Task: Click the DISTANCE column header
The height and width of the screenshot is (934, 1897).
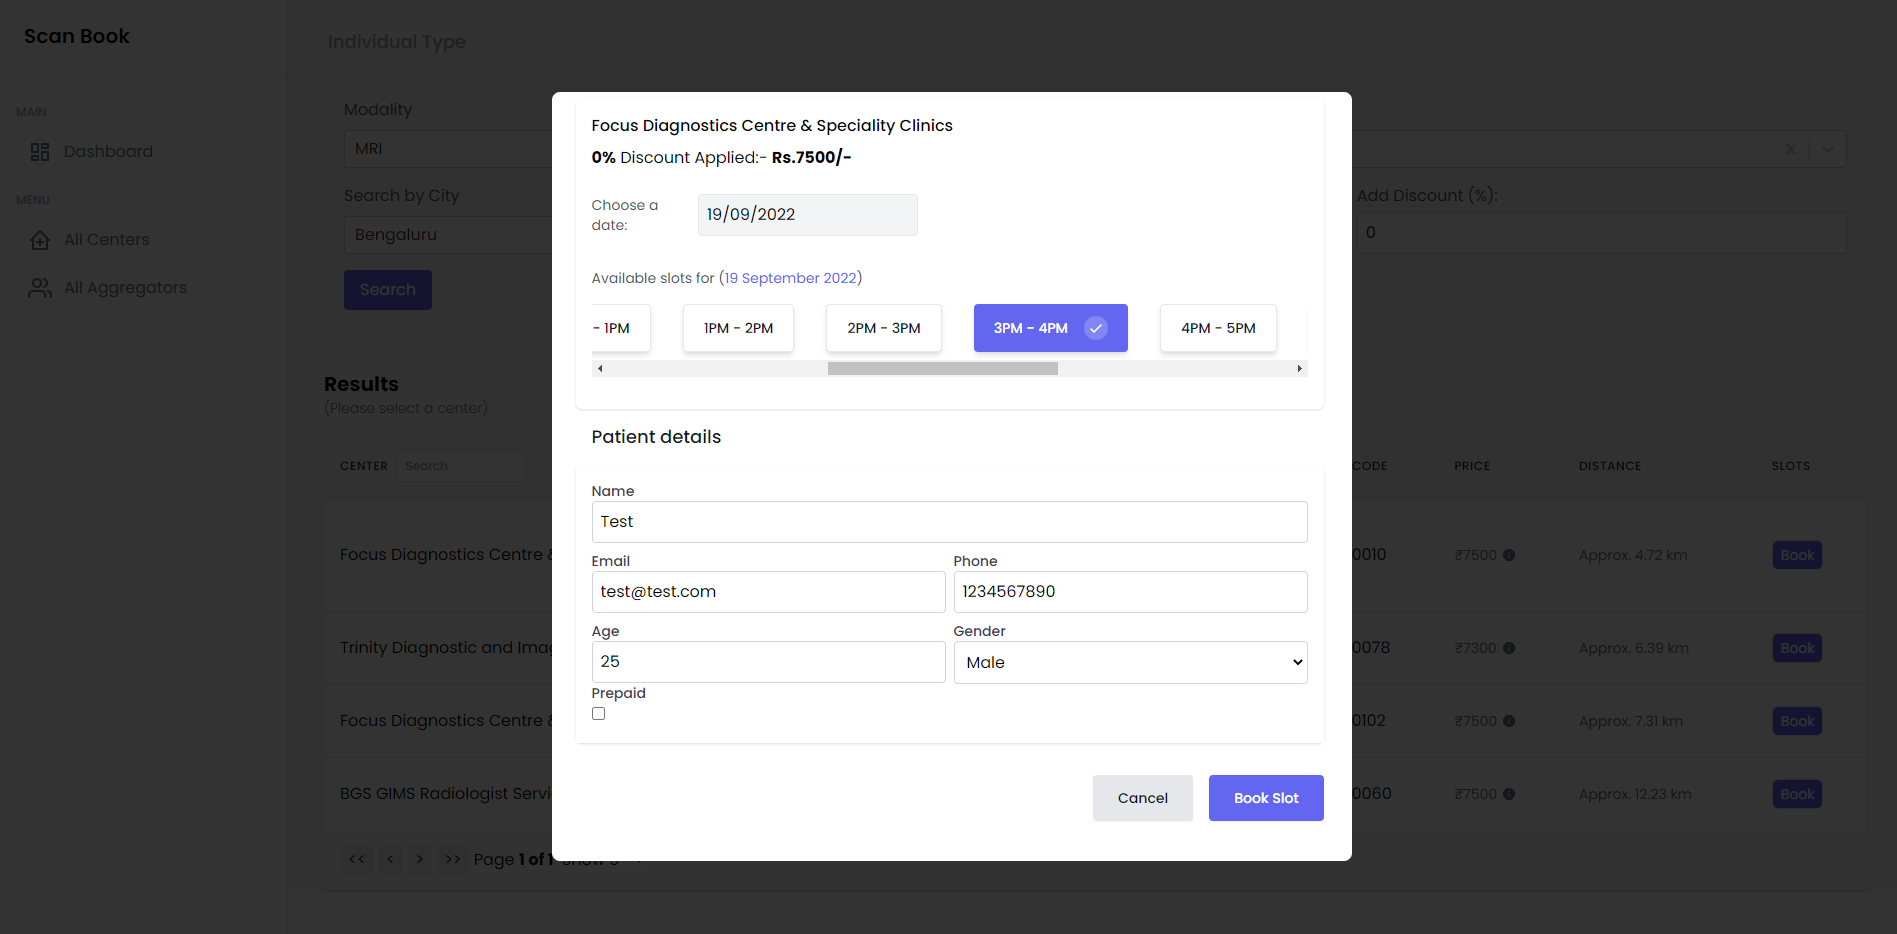Action: point(1610,466)
